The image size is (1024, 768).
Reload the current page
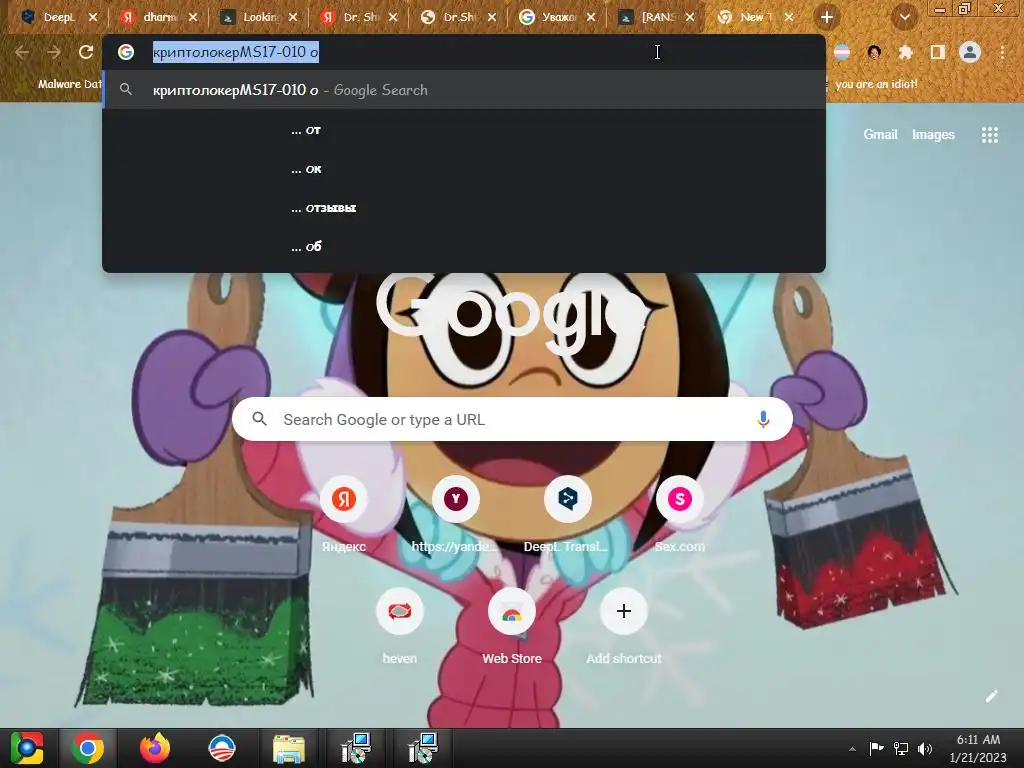86,52
